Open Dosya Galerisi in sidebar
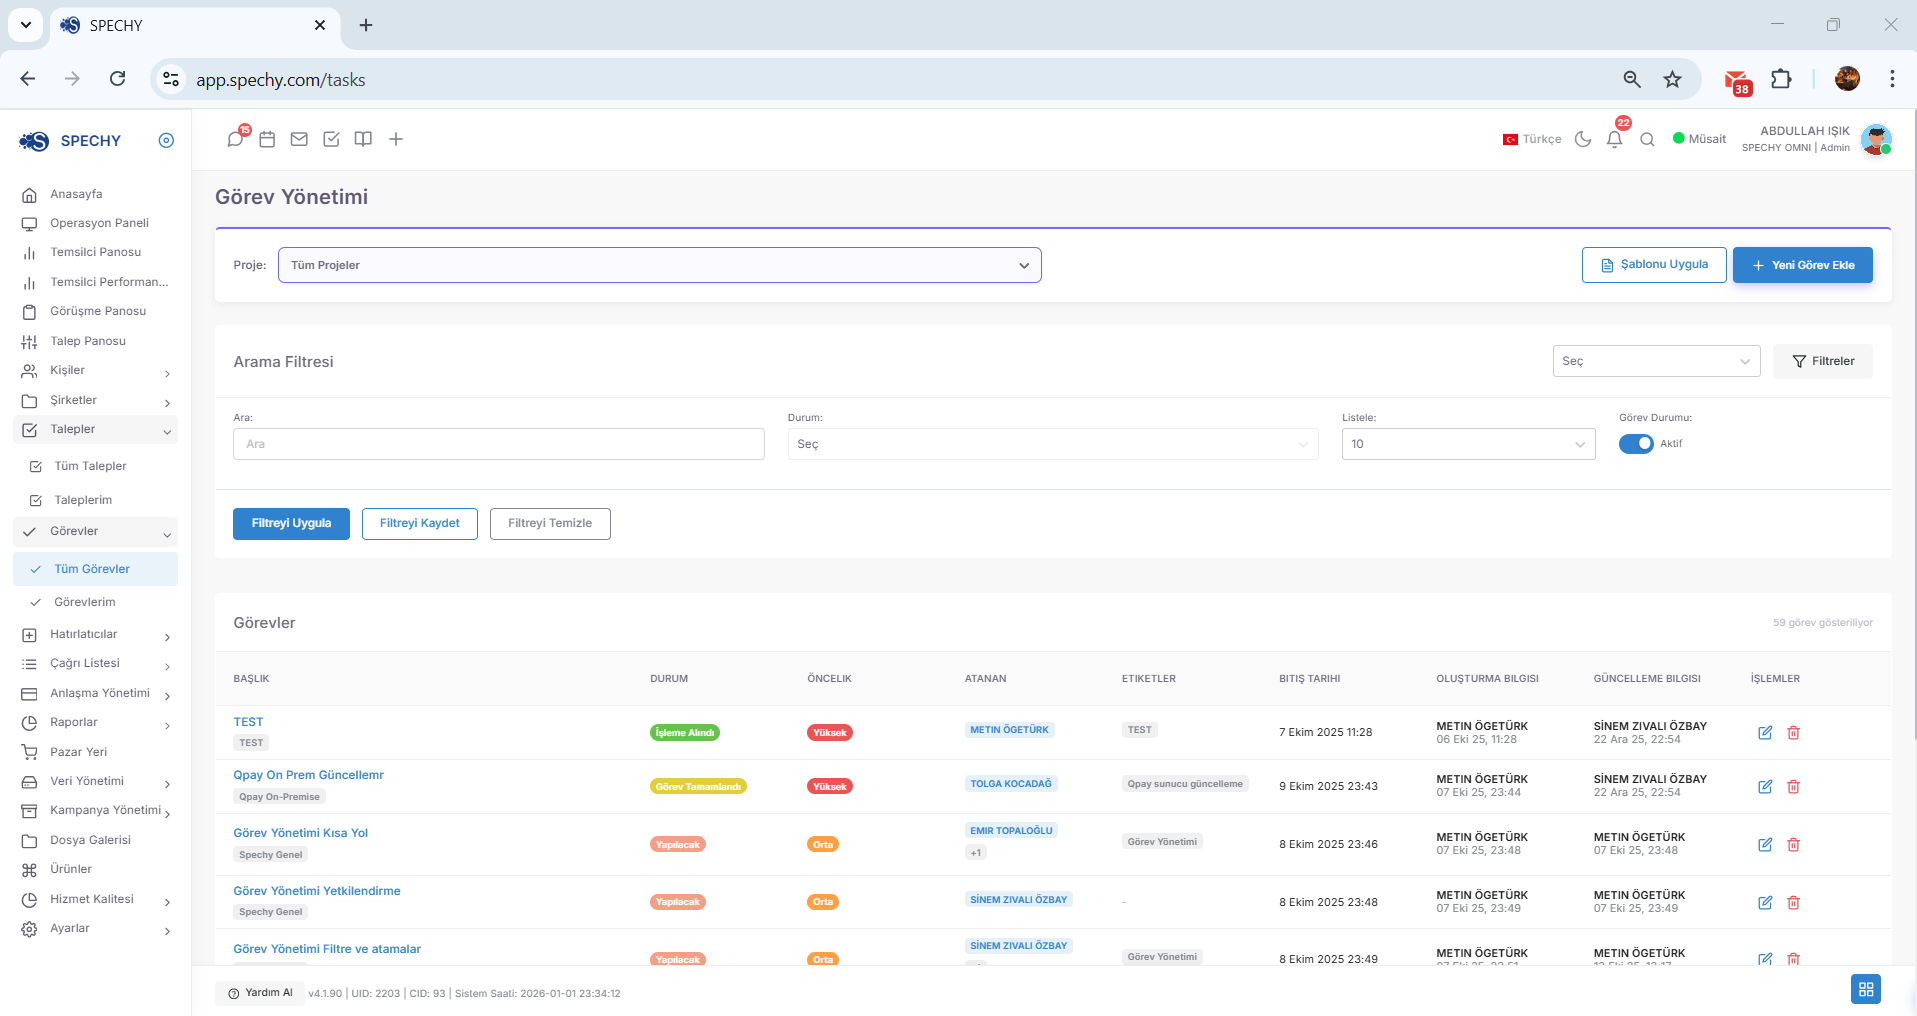Image resolution: width=1917 pixels, height=1016 pixels. [90, 840]
